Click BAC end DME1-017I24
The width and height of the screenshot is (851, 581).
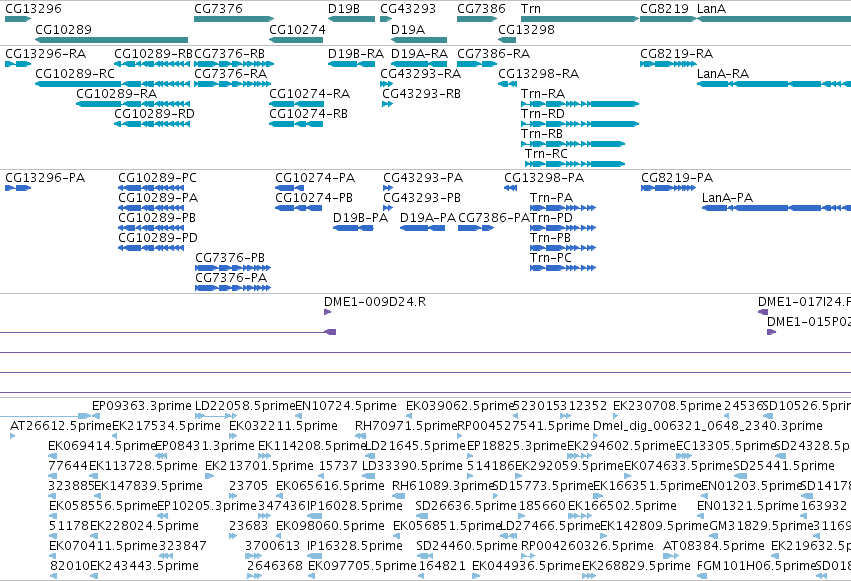[x=763, y=312]
